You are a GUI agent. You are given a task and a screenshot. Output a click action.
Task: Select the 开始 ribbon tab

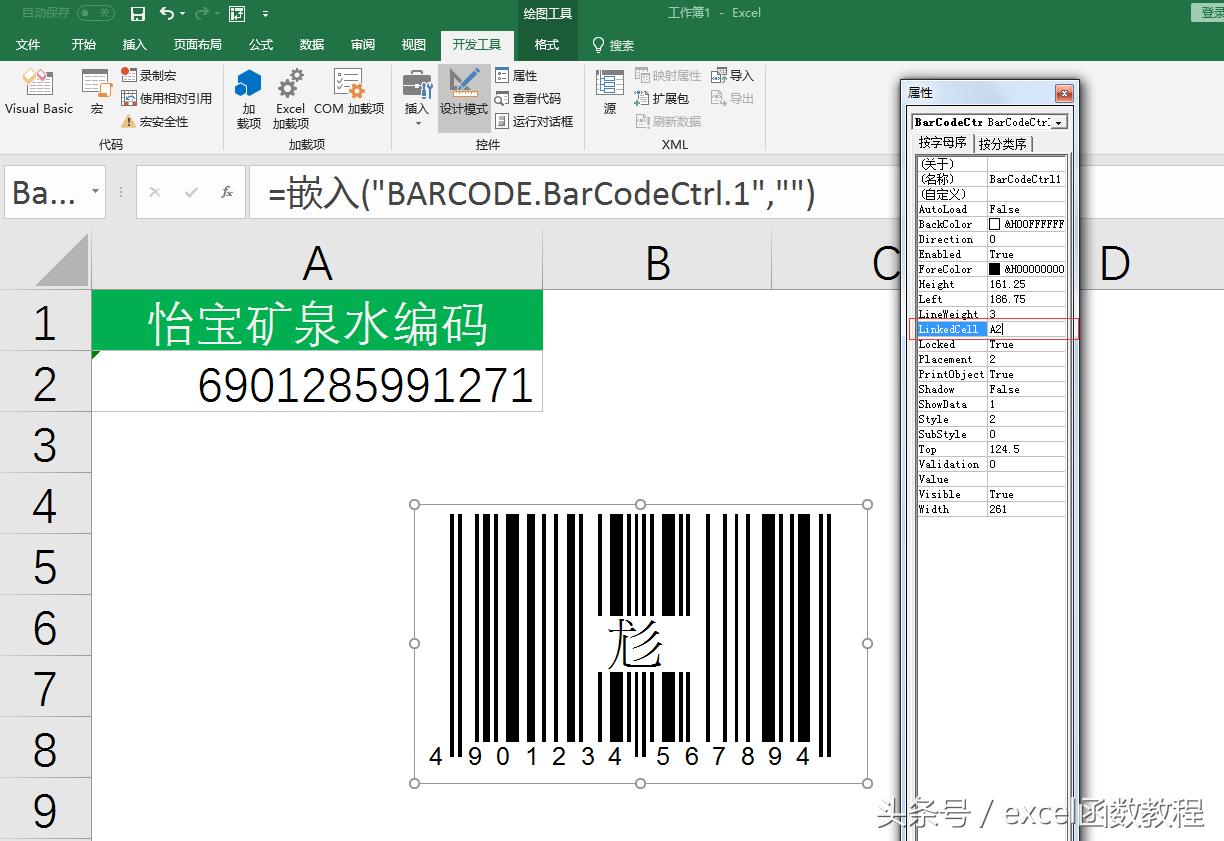coord(83,44)
